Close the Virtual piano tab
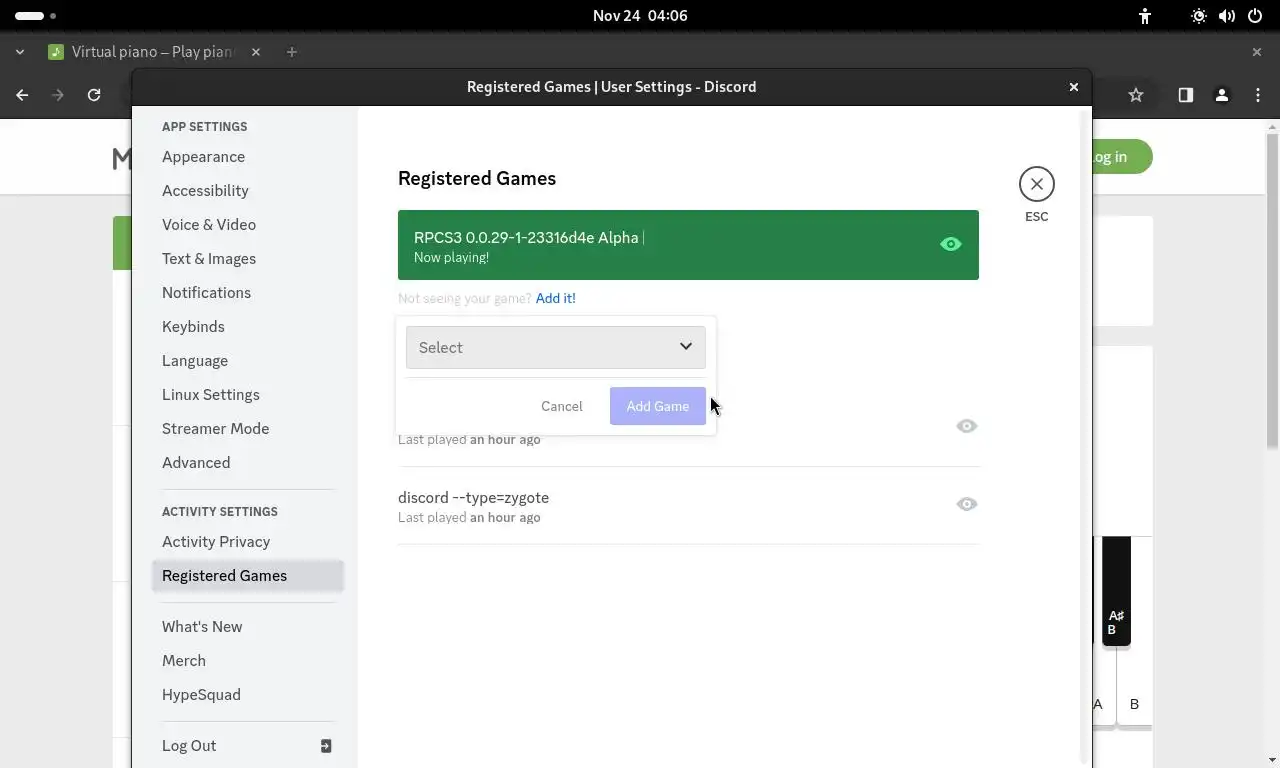The height and width of the screenshot is (768, 1280). coord(256,52)
